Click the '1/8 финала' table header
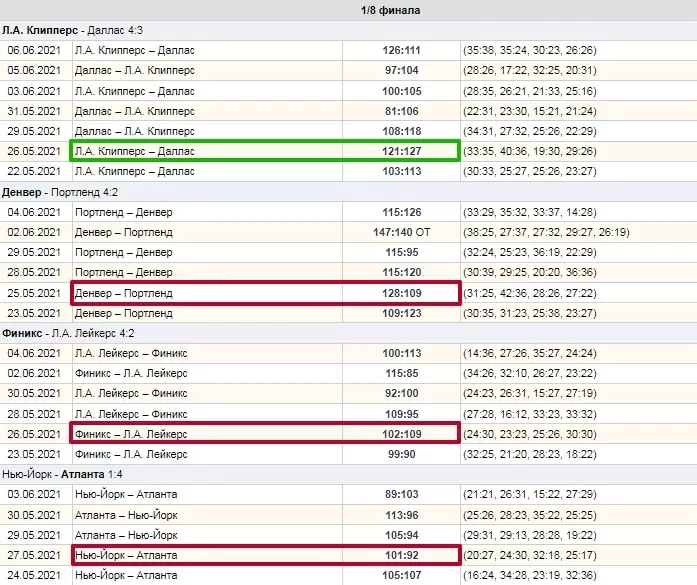697x585 pixels. (x=390, y=10)
